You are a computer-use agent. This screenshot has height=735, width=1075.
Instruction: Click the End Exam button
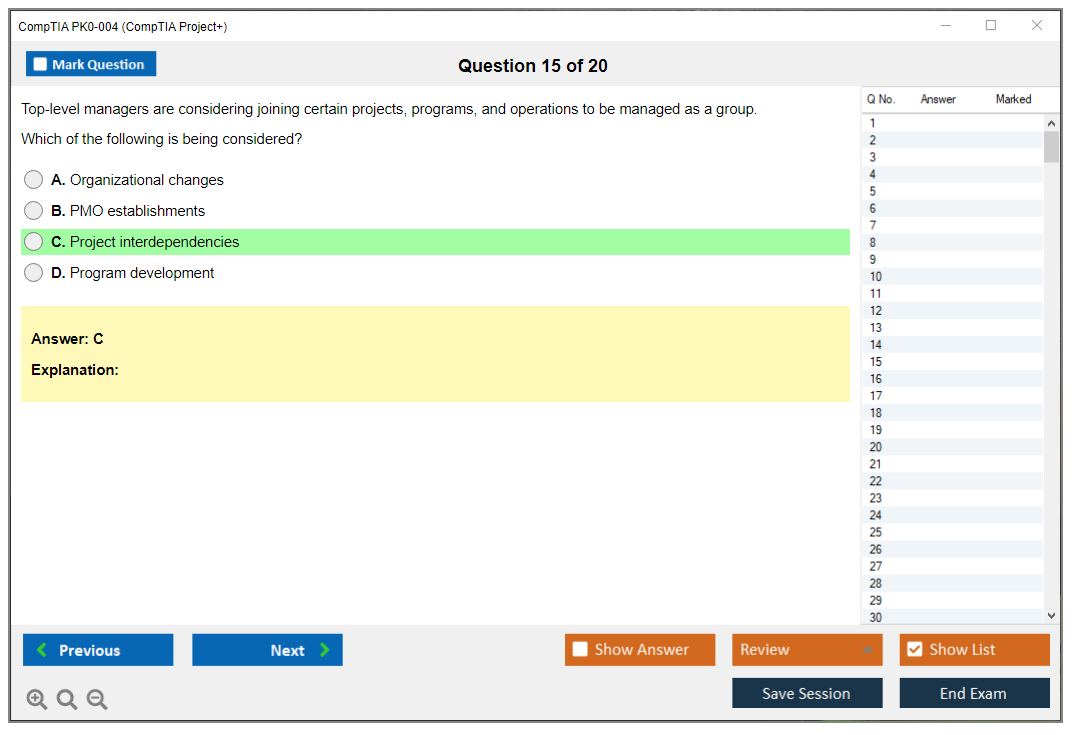click(973, 693)
